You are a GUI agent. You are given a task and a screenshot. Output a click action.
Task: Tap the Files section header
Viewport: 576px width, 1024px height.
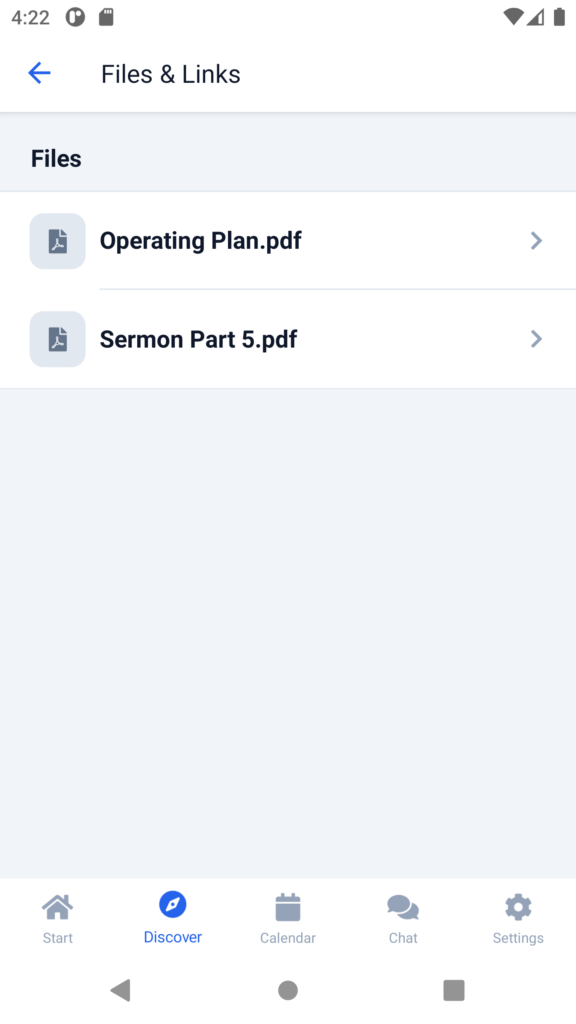pos(56,159)
